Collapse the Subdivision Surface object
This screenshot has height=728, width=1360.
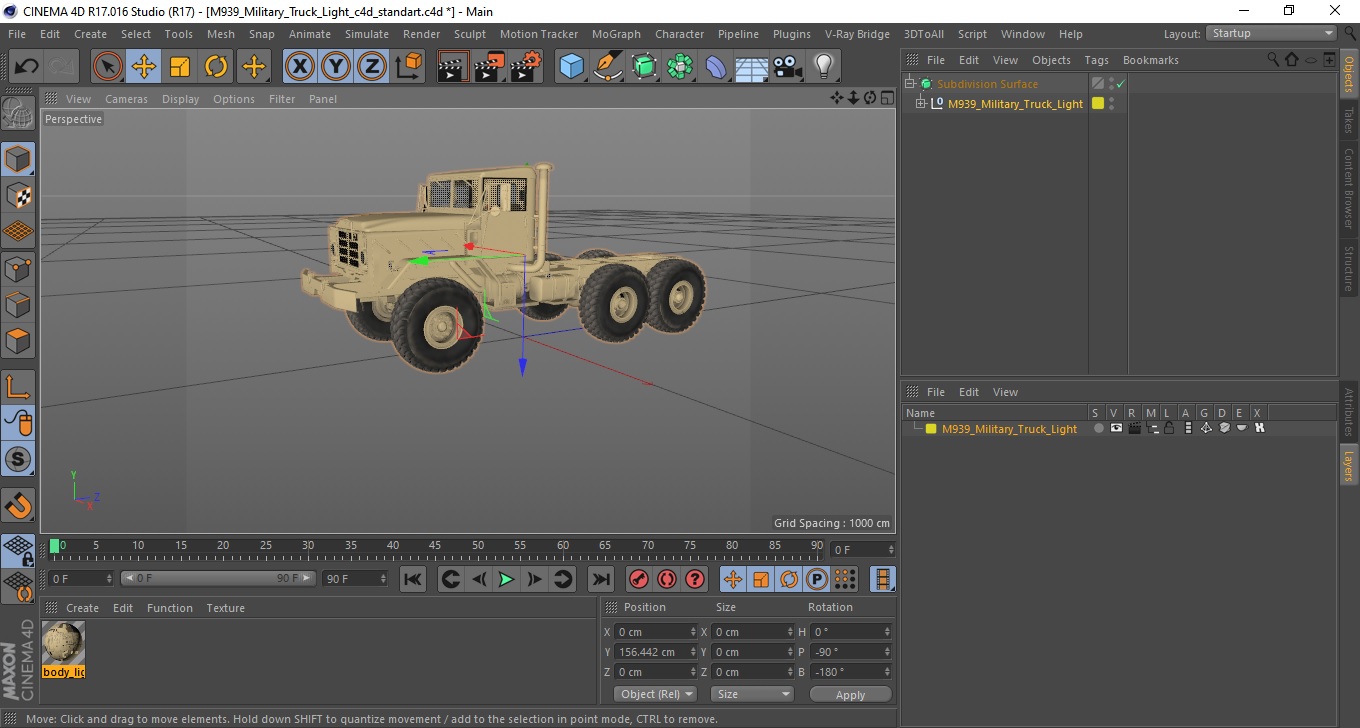(910, 84)
